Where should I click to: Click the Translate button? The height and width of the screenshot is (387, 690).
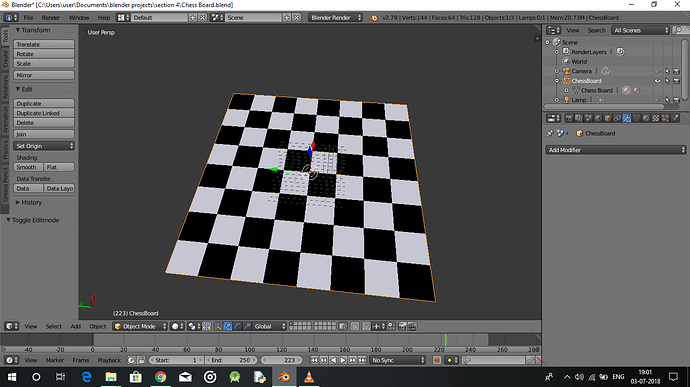(44, 44)
